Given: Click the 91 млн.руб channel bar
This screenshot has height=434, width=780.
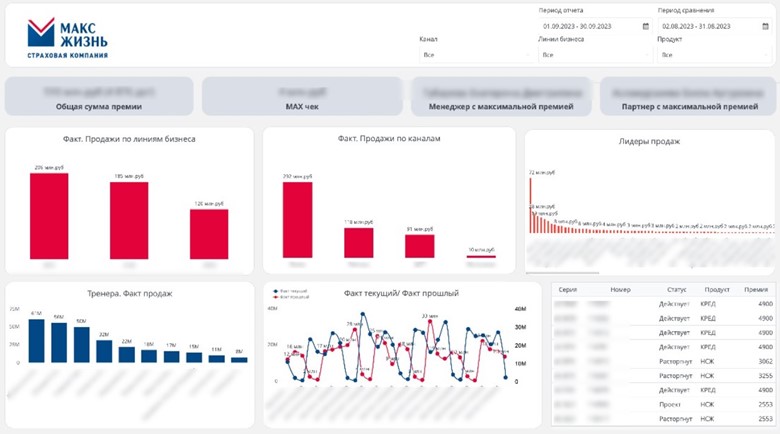Looking at the screenshot, I should pos(420,246).
